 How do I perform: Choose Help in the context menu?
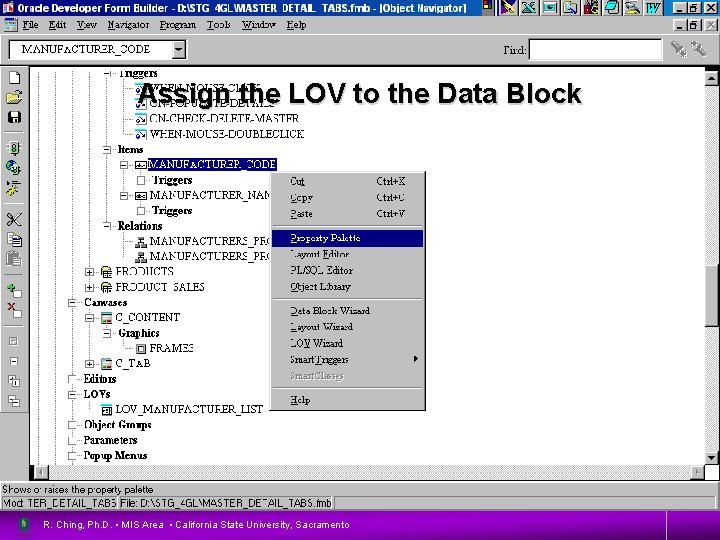[348, 400]
